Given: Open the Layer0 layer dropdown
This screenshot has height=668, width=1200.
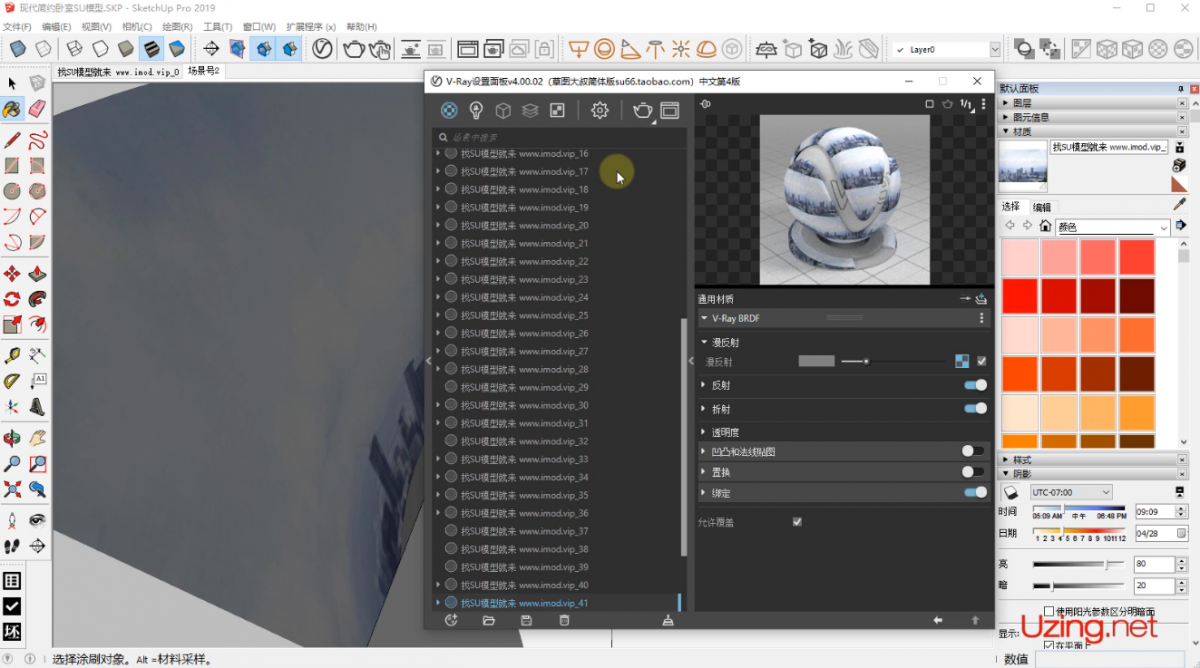Looking at the screenshot, I should [995, 49].
